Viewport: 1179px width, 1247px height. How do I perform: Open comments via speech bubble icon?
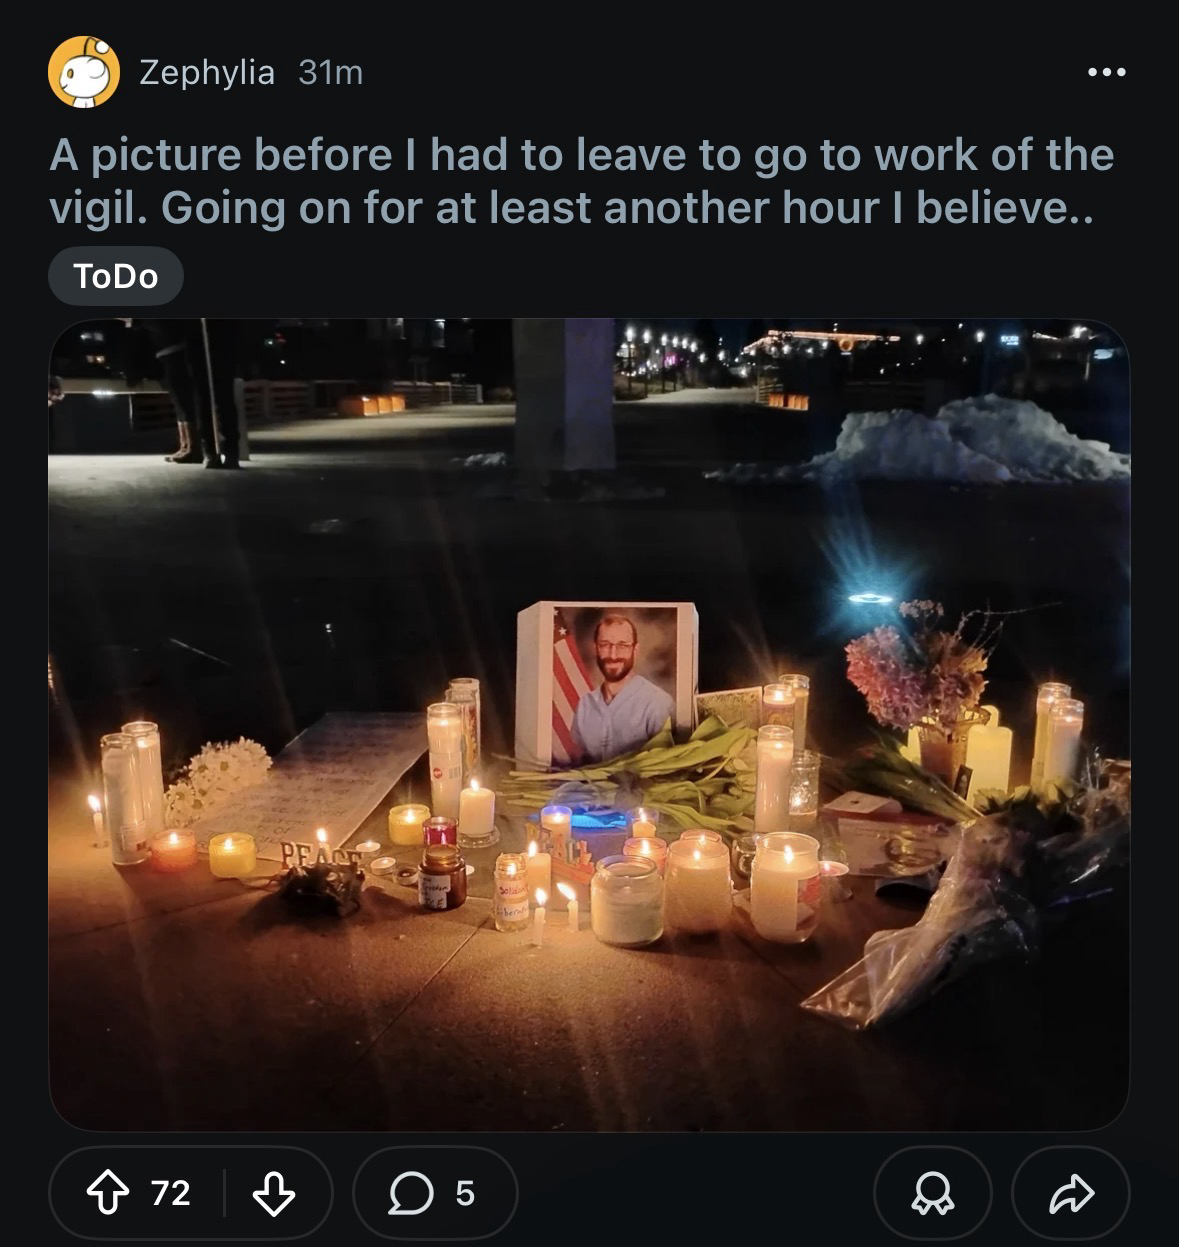409,1192
